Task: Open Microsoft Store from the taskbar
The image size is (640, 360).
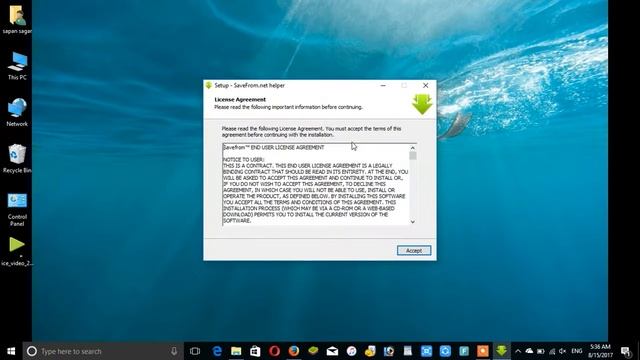Action: tap(255, 351)
